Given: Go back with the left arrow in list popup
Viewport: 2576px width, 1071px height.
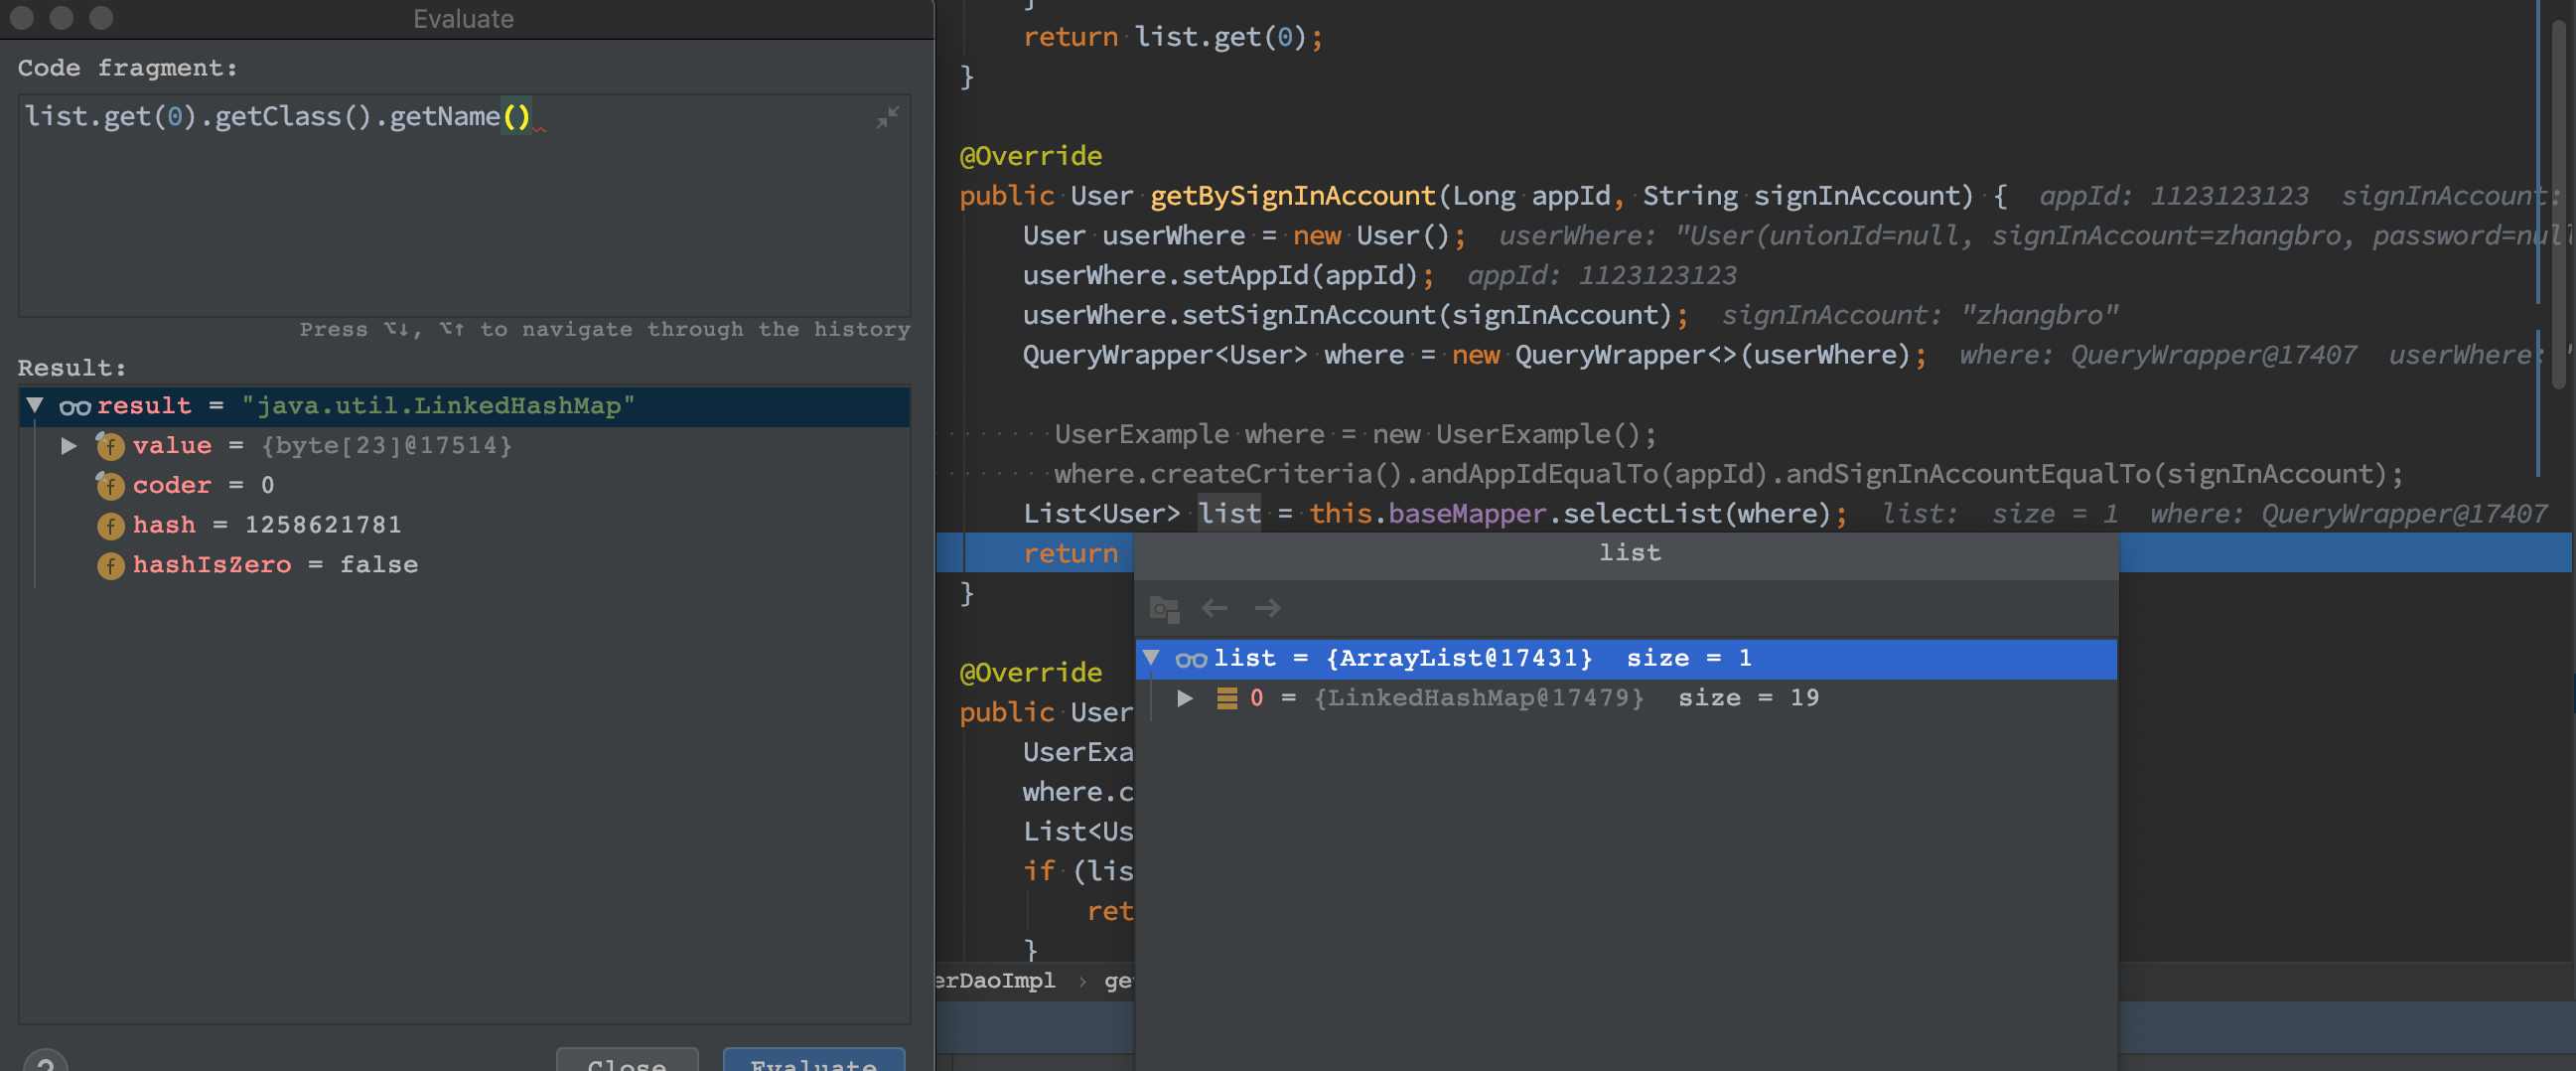Looking at the screenshot, I should pos(1214,608).
